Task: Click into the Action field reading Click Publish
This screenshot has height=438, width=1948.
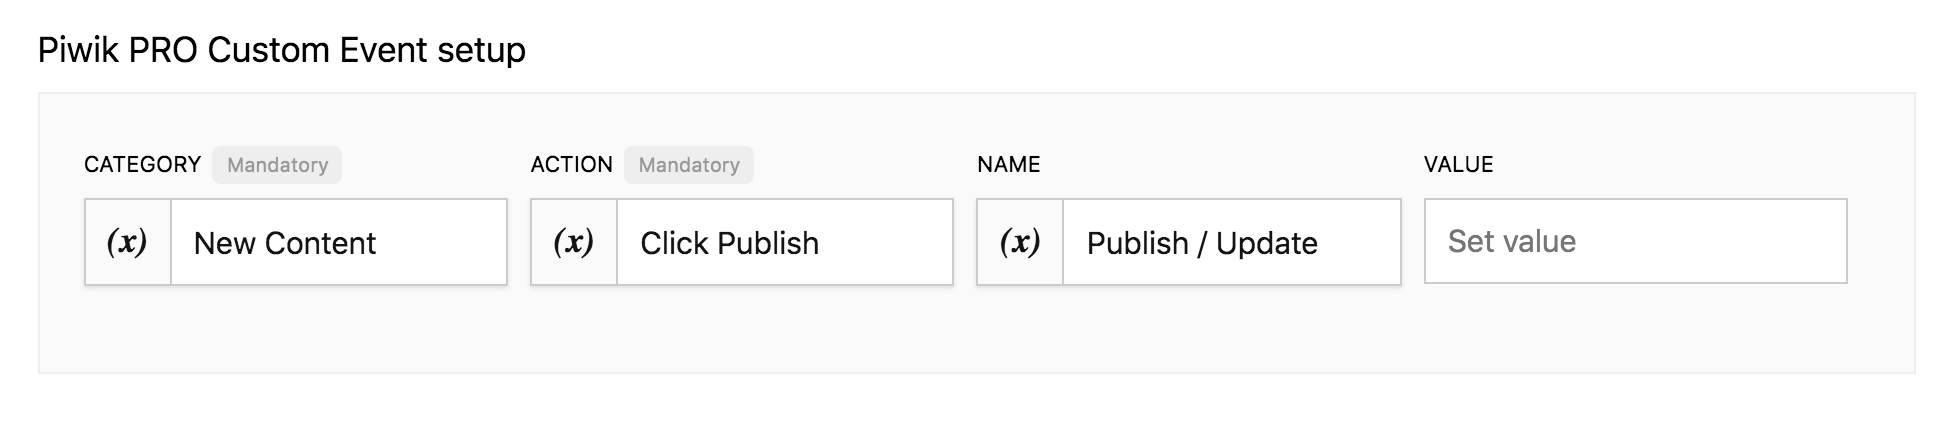Action: pyautogui.click(x=784, y=242)
